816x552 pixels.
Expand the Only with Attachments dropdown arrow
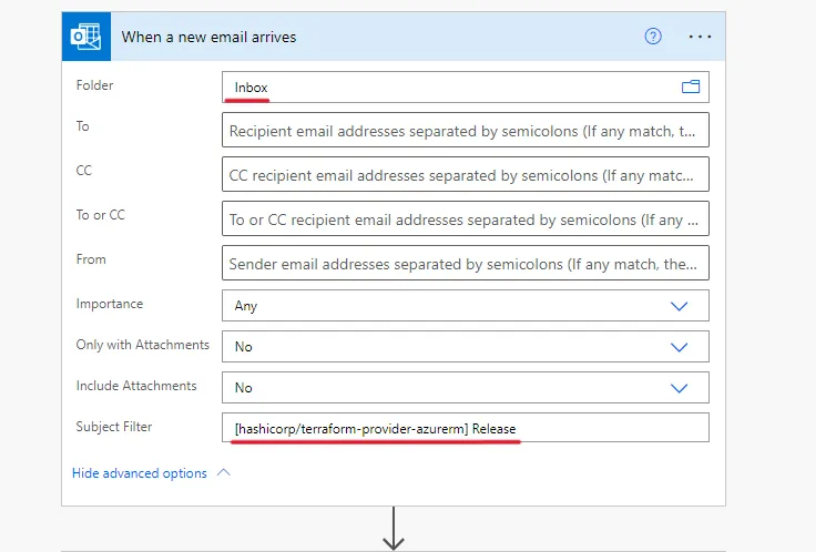pos(679,347)
